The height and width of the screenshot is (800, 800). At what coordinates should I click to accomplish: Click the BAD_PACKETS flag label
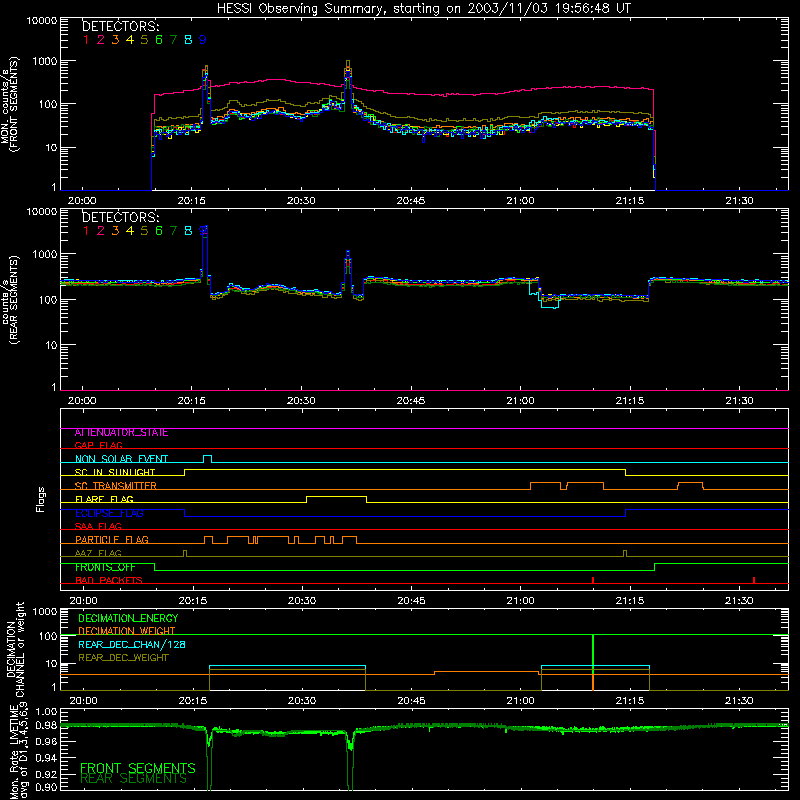pos(109,580)
